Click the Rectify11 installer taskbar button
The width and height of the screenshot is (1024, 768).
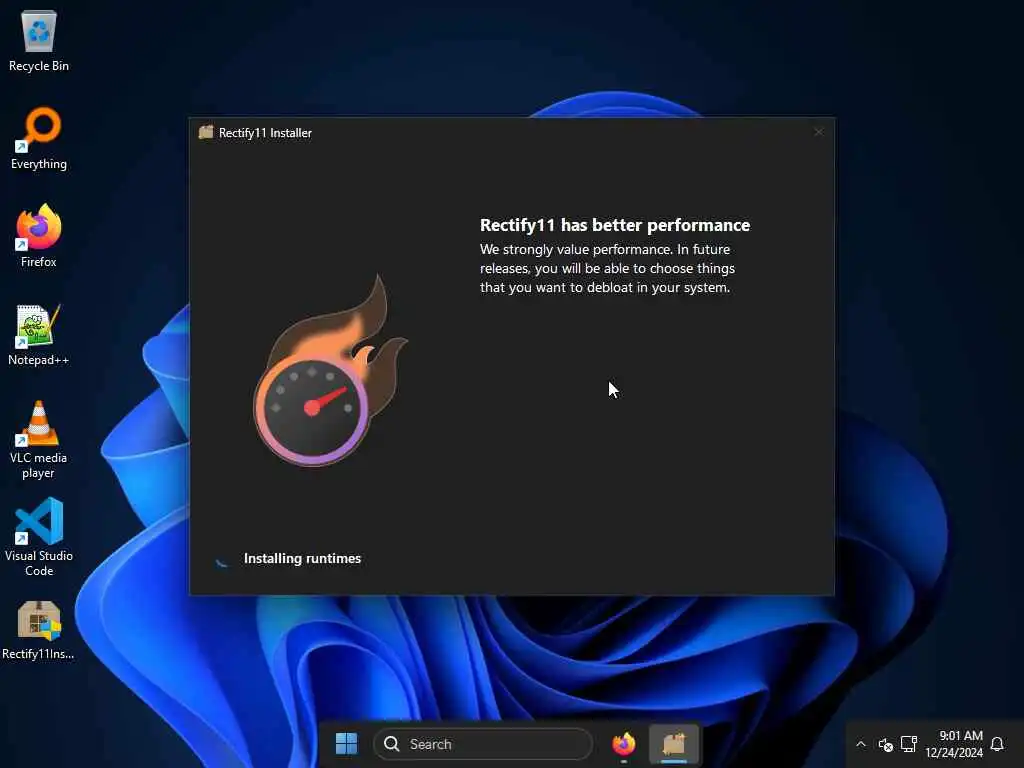[x=674, y=744]
